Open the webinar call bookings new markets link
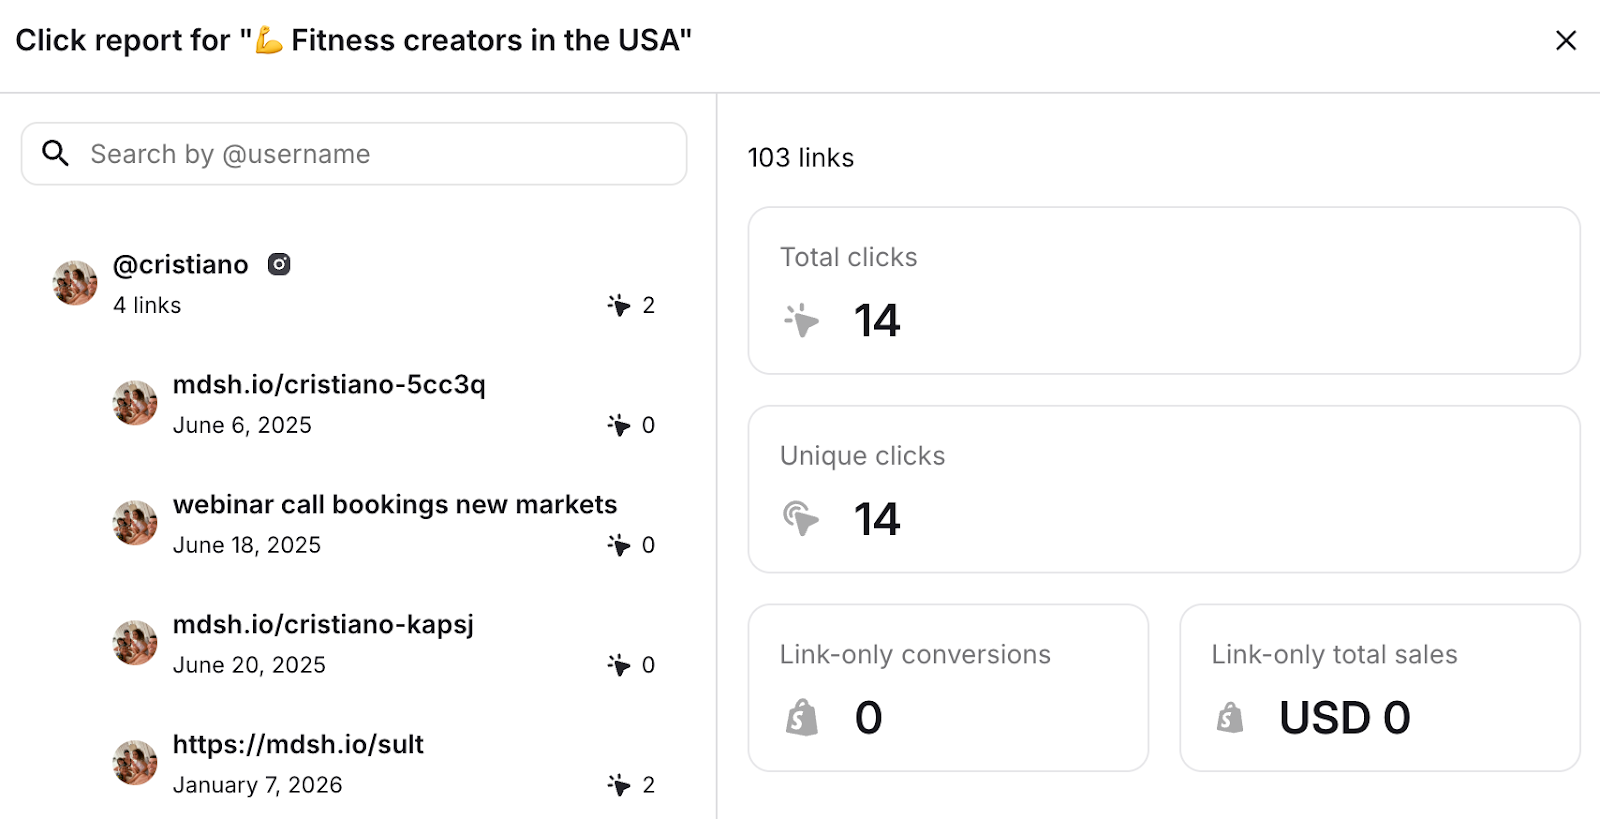Image resolution: width=1600 pixels, height=819 pixels. [395, 505]
